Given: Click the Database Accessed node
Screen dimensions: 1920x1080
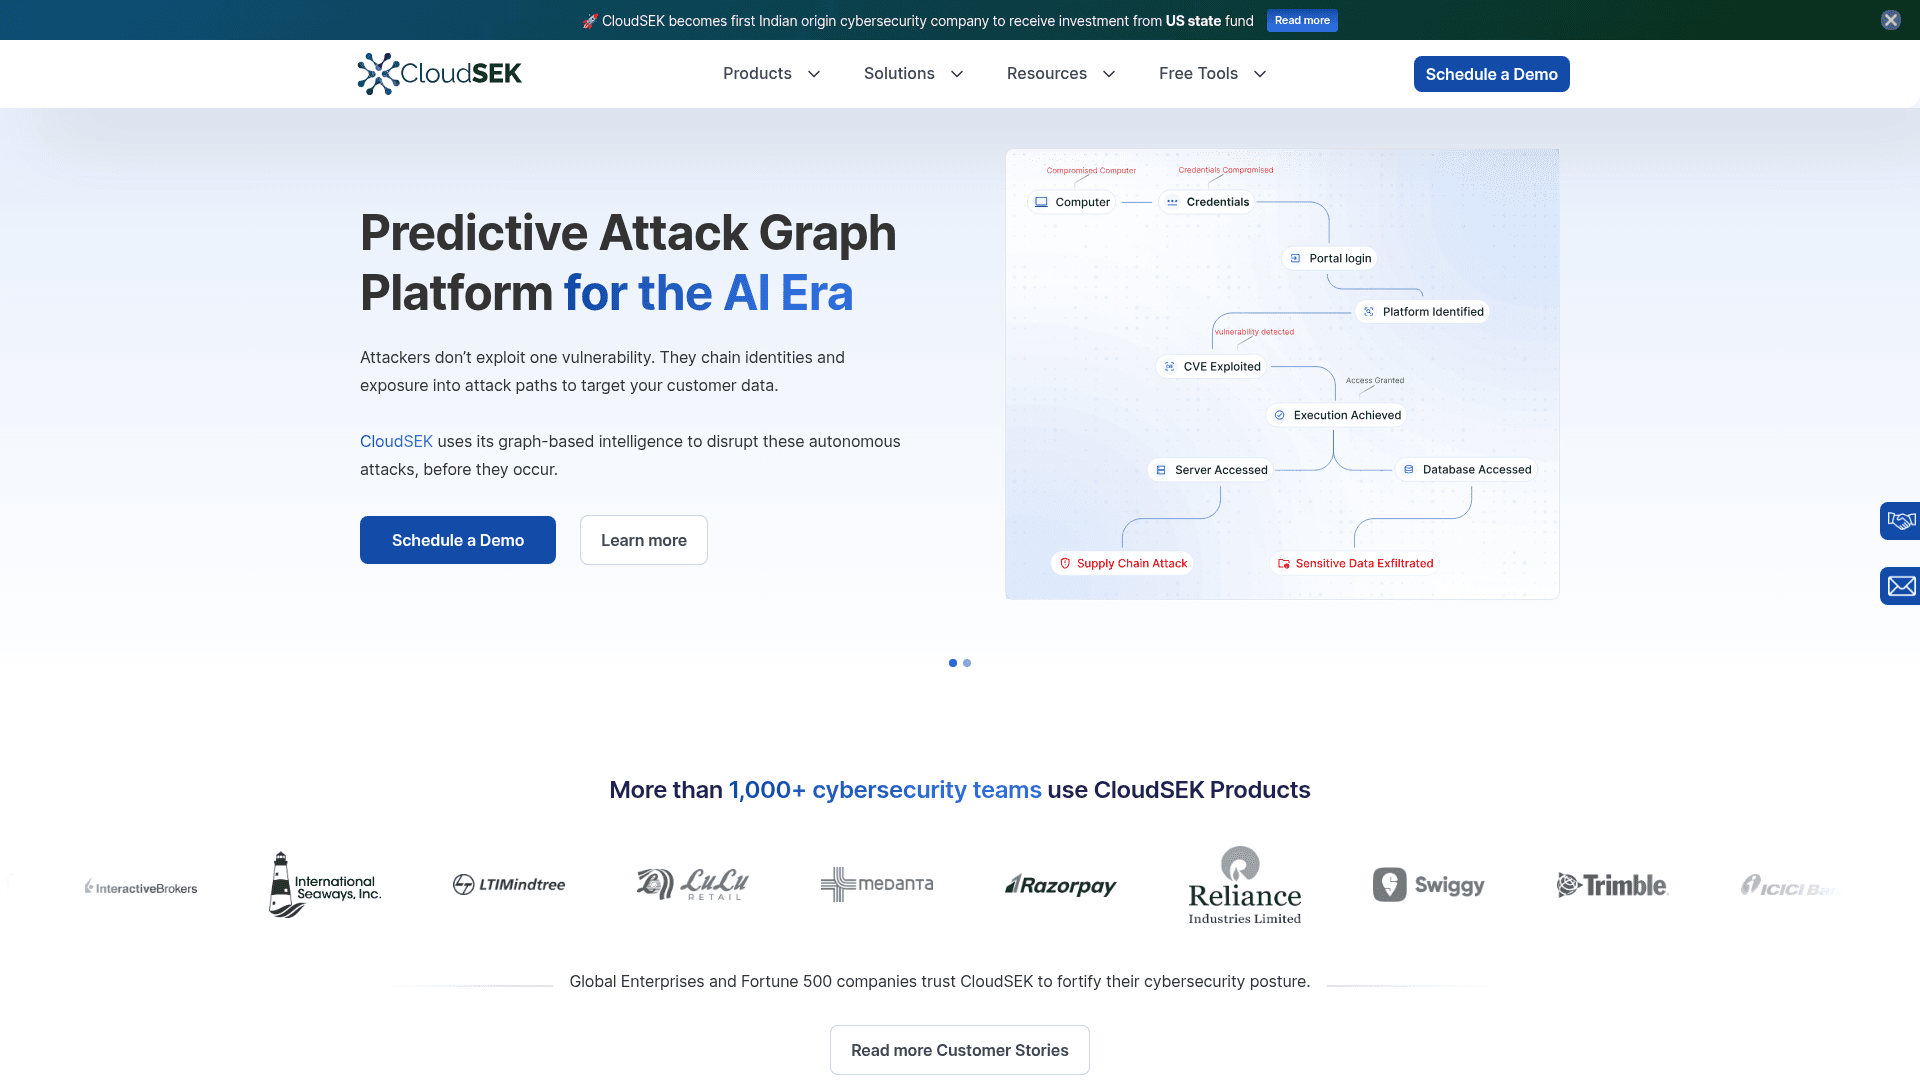Looking at the screenshot, I should click(x=1467, y=469).
